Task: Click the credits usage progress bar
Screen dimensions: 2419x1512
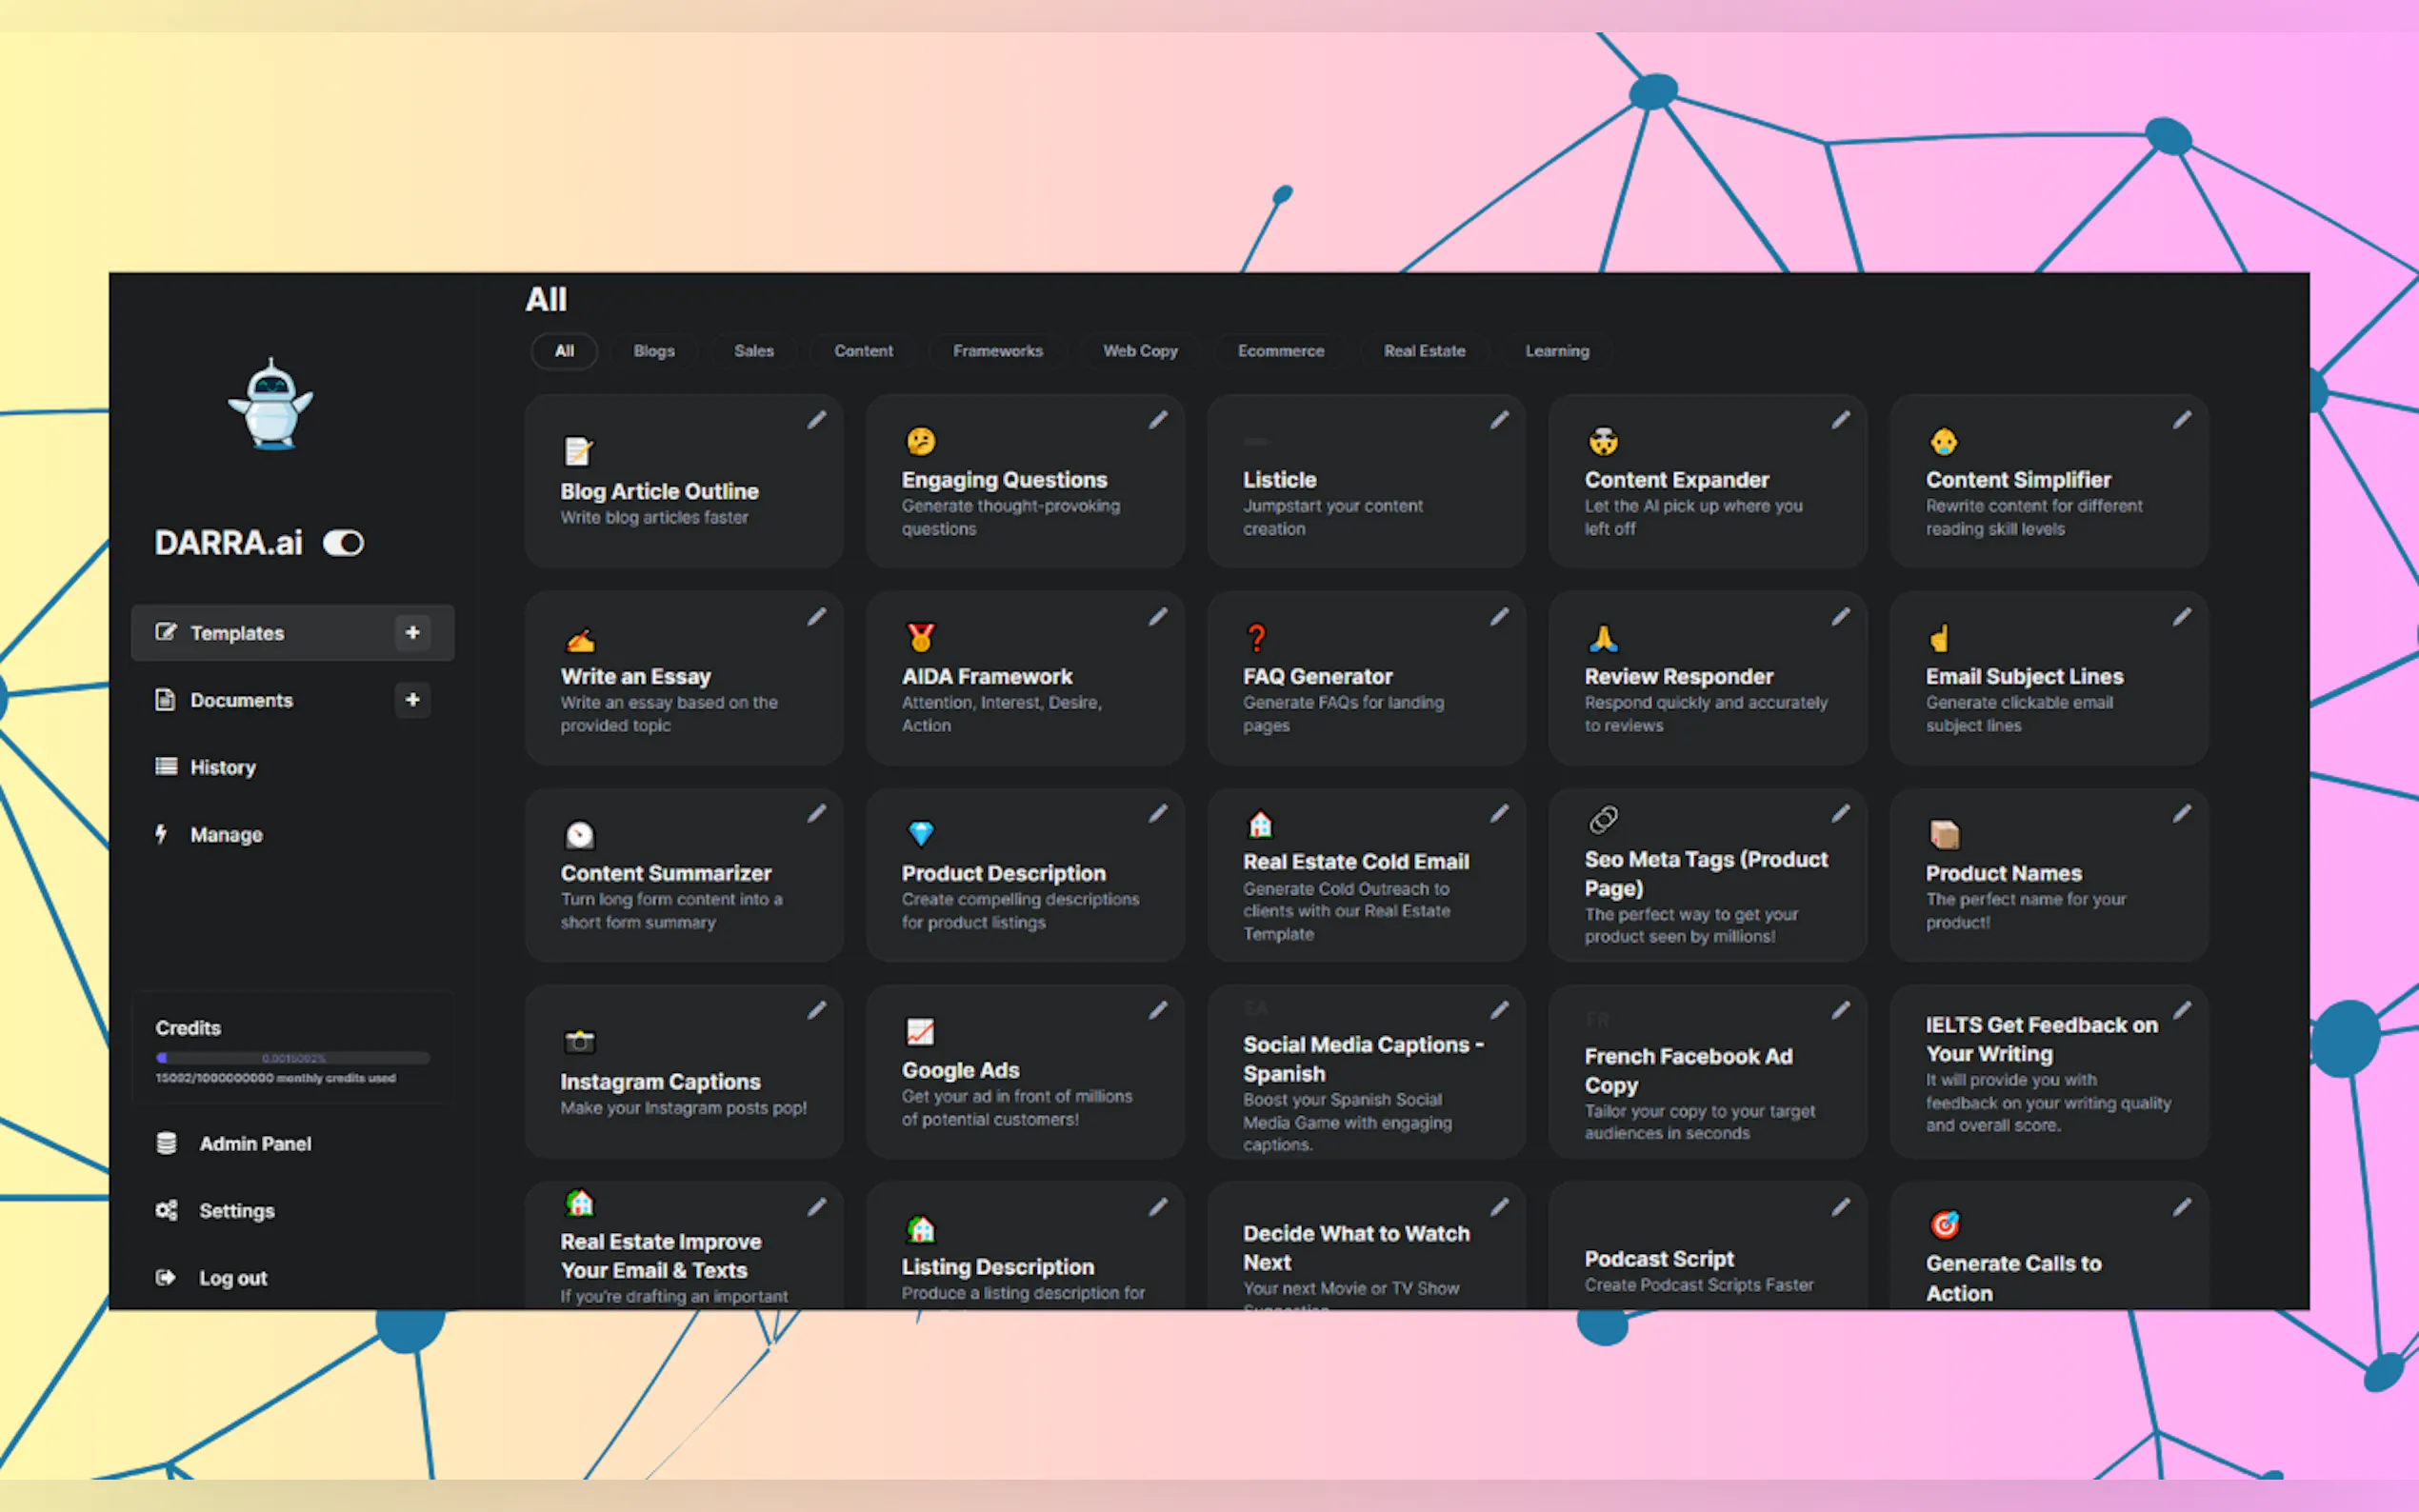Action: coord(292,1058)
